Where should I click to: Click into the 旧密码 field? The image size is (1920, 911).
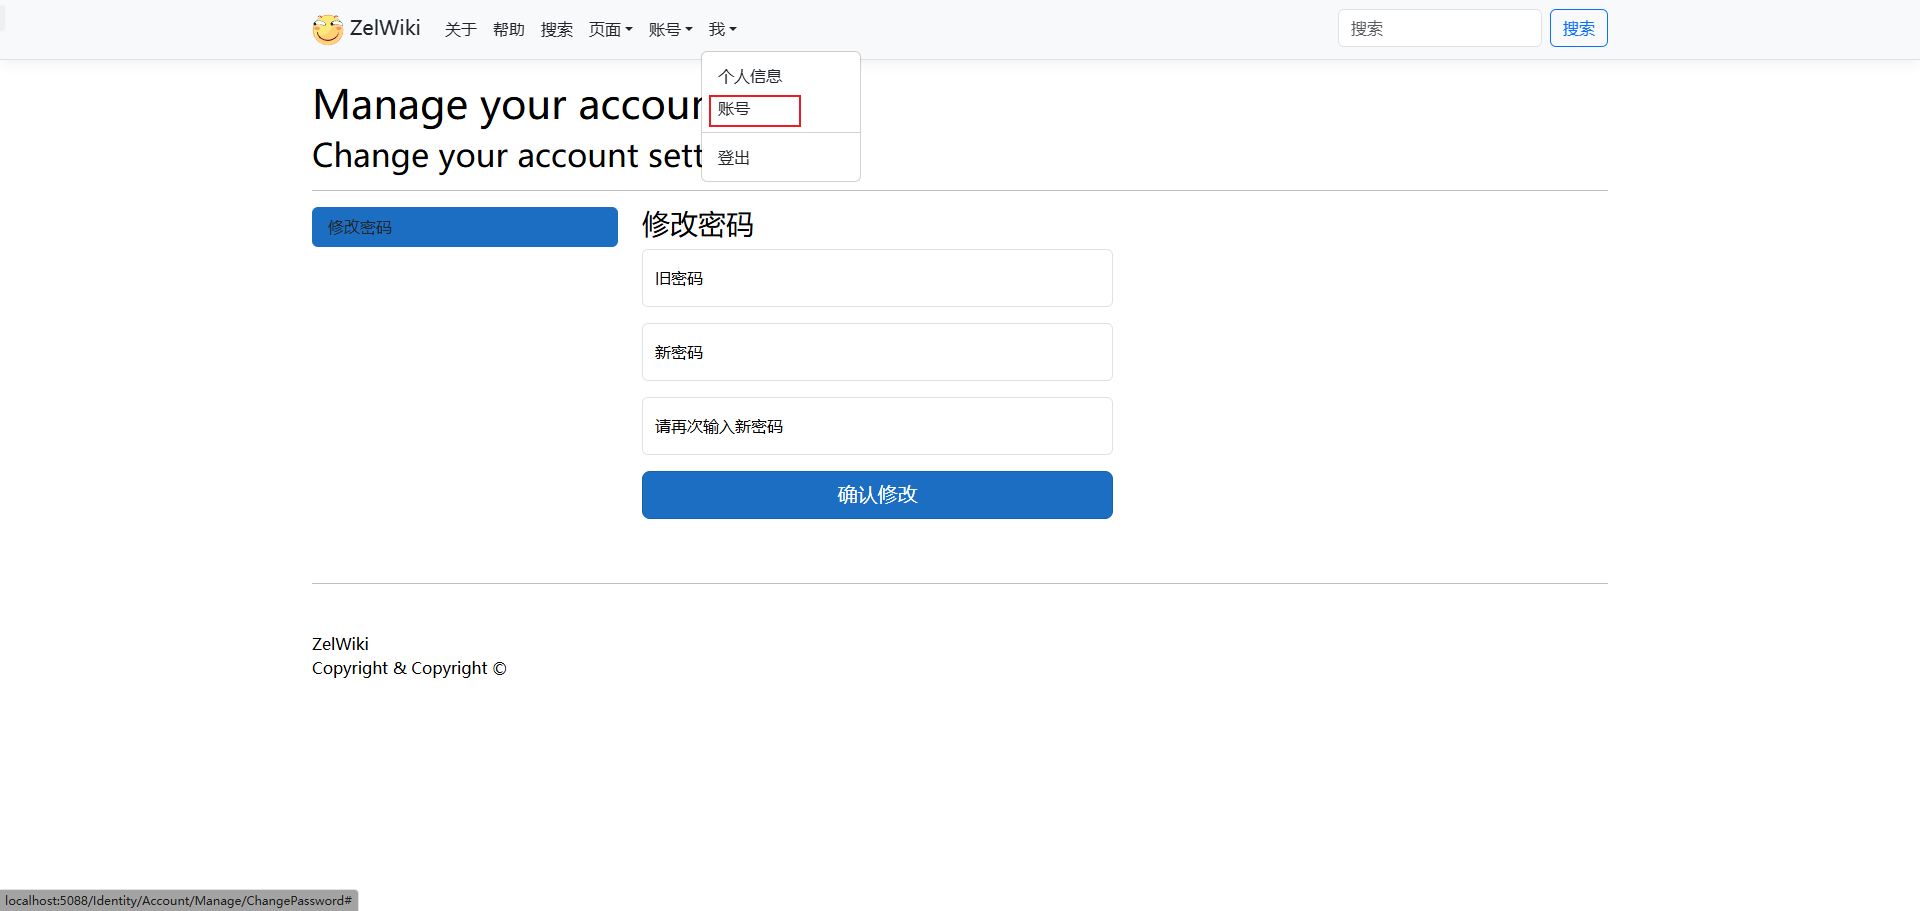click(x=876, y=278)
